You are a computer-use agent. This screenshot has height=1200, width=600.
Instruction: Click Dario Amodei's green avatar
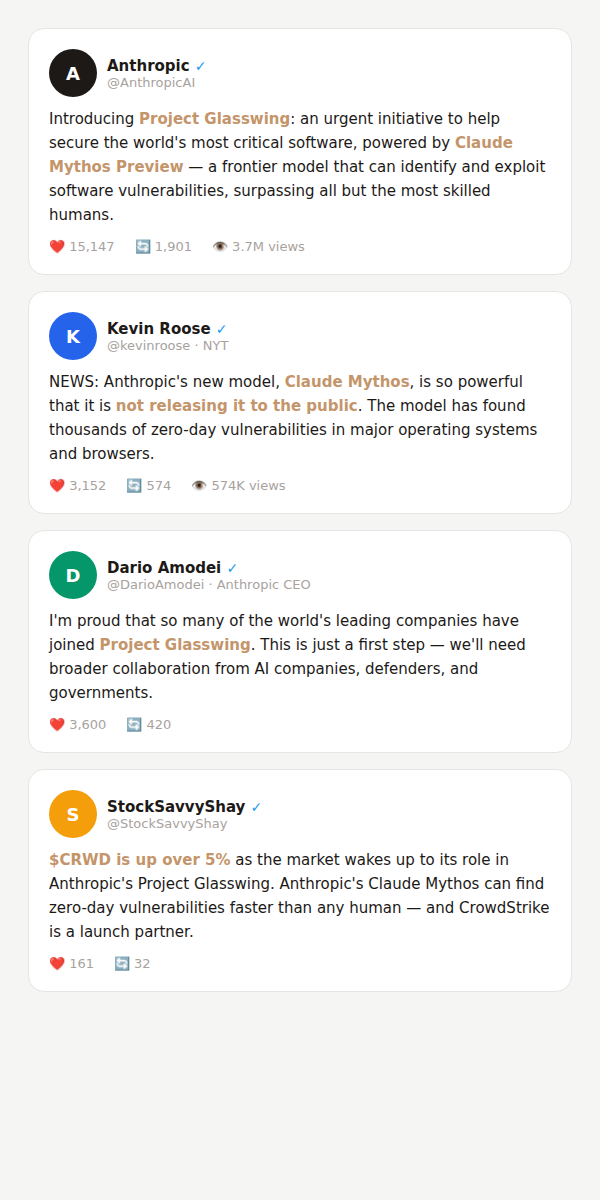click(73, 575)
